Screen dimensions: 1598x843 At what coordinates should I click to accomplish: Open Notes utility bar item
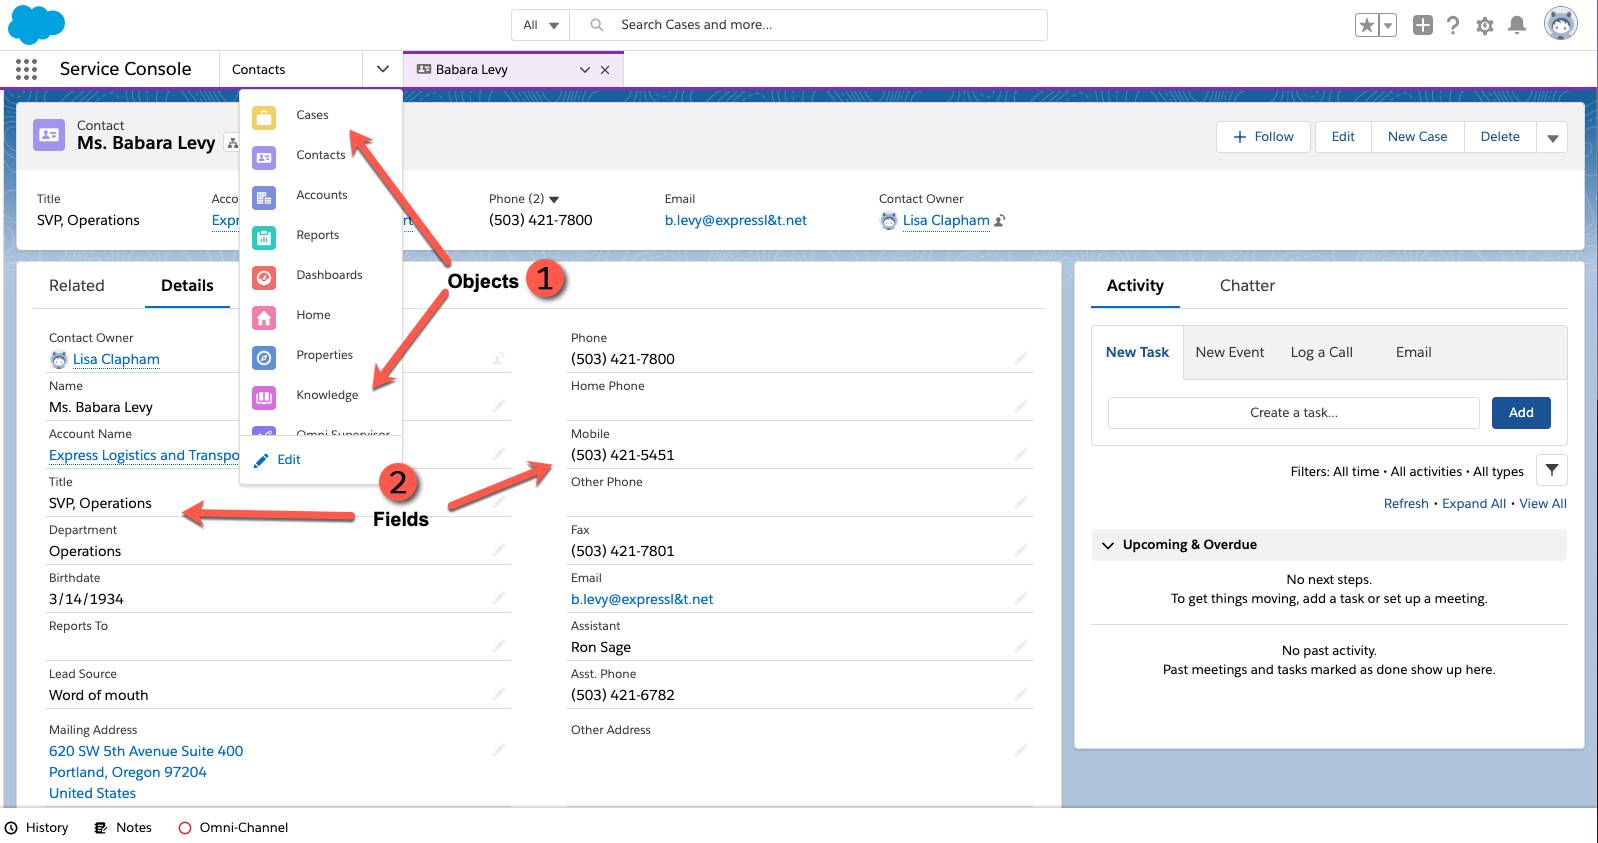(x=123, y=827)
